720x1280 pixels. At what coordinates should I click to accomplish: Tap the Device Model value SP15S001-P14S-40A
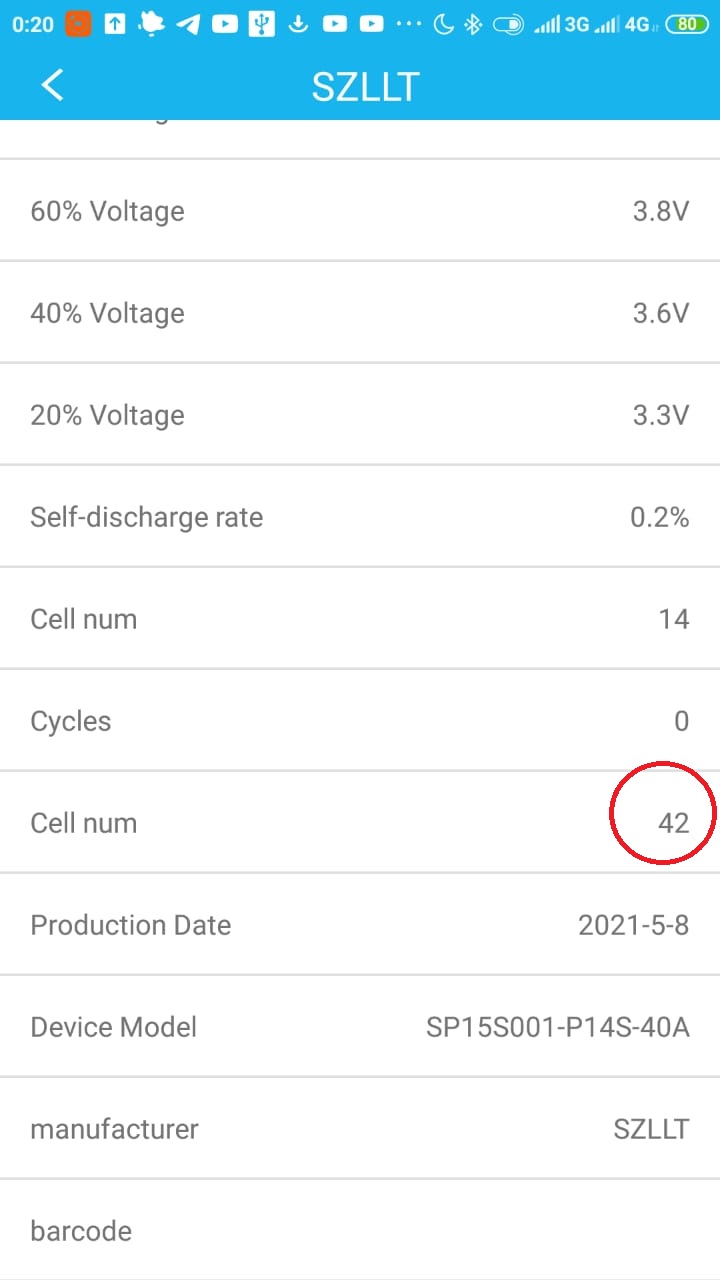pos(557,1027)
